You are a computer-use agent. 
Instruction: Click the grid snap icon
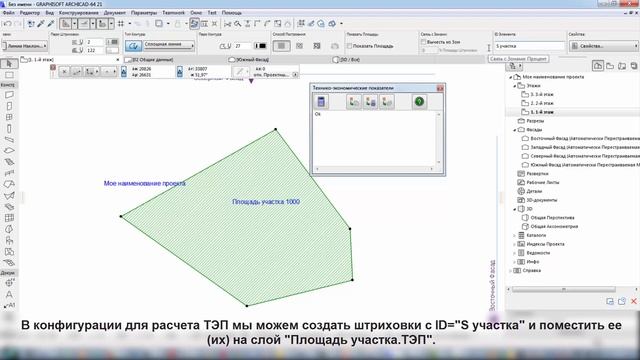pos(121,24)
